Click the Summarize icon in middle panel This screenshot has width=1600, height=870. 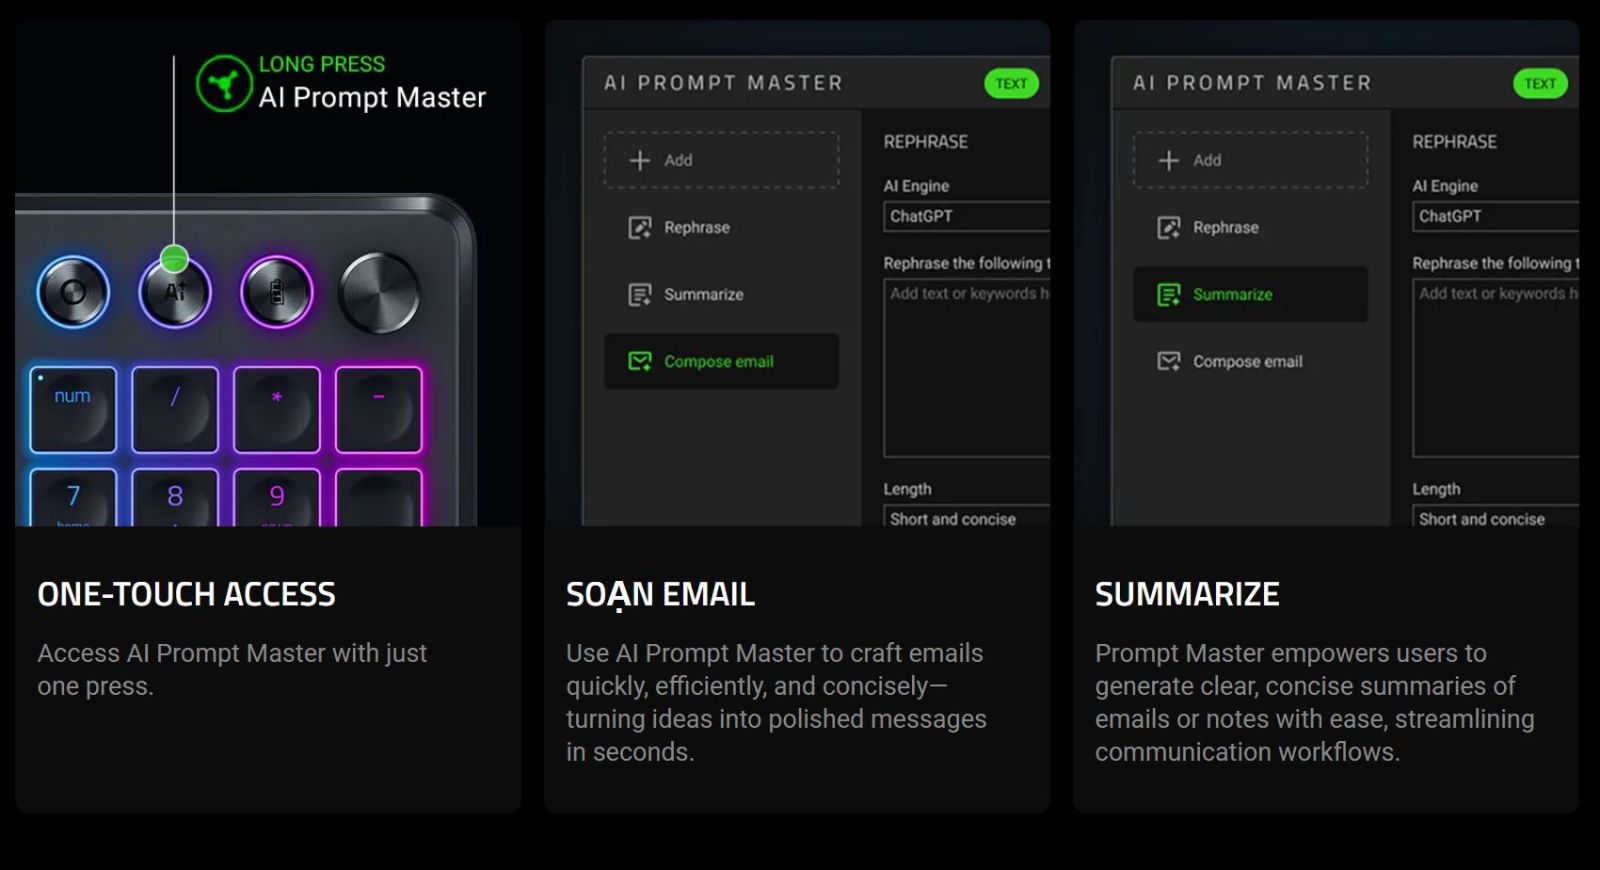[640, 295]
